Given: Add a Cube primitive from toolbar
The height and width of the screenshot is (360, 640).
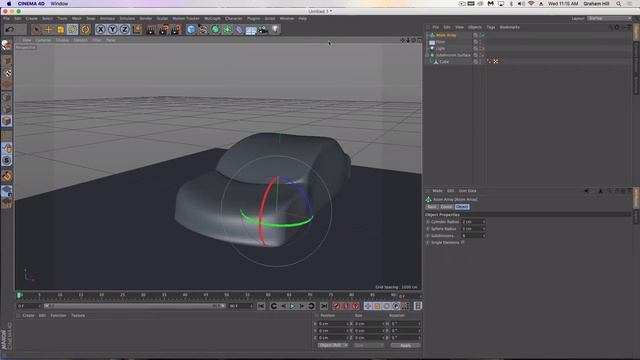Looking at the screenshot, I should pyautogui.click(x=191, y=29).
